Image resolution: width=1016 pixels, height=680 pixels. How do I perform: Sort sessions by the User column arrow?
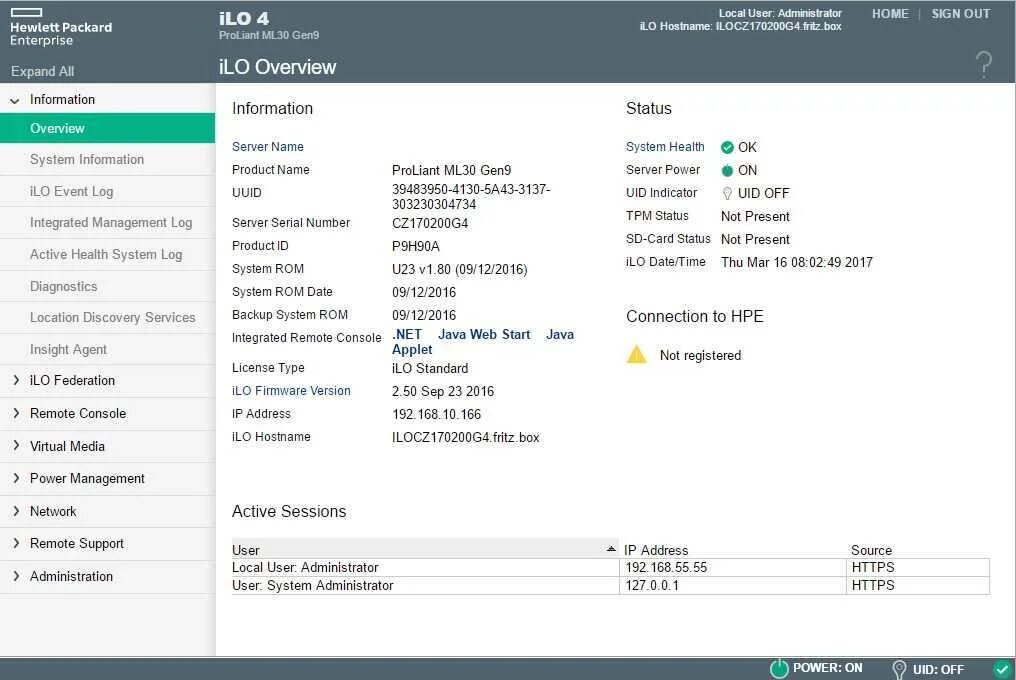tap(610, 549)
